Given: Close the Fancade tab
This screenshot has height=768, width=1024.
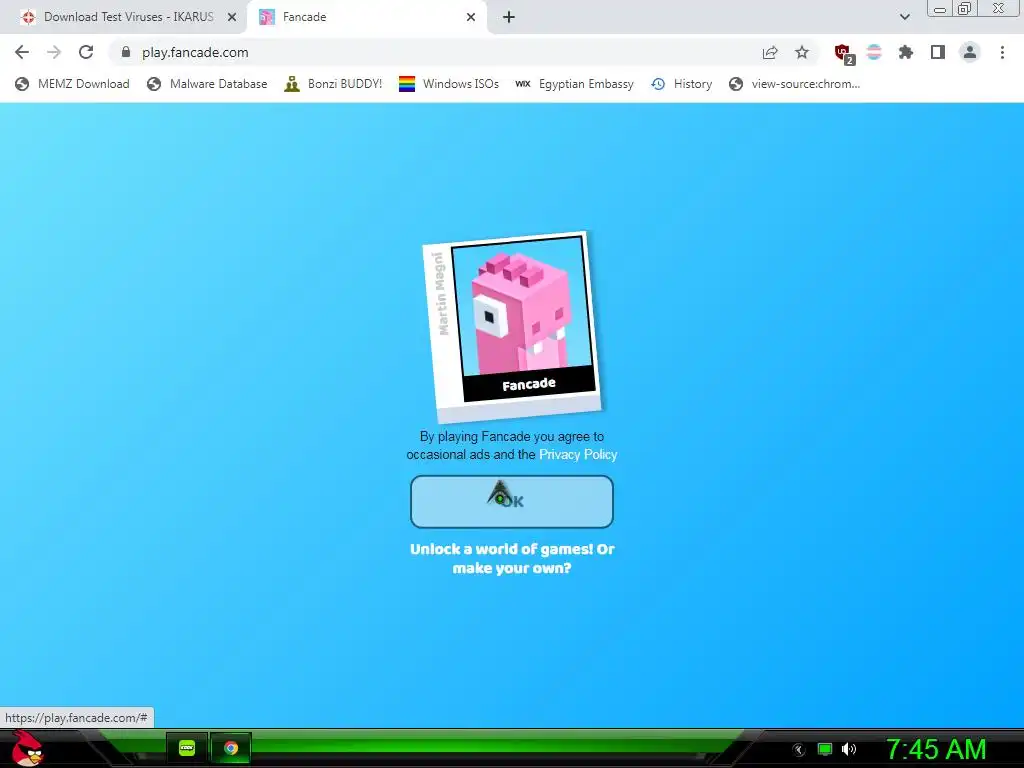Looking at the screenshot, I should 471,17.
